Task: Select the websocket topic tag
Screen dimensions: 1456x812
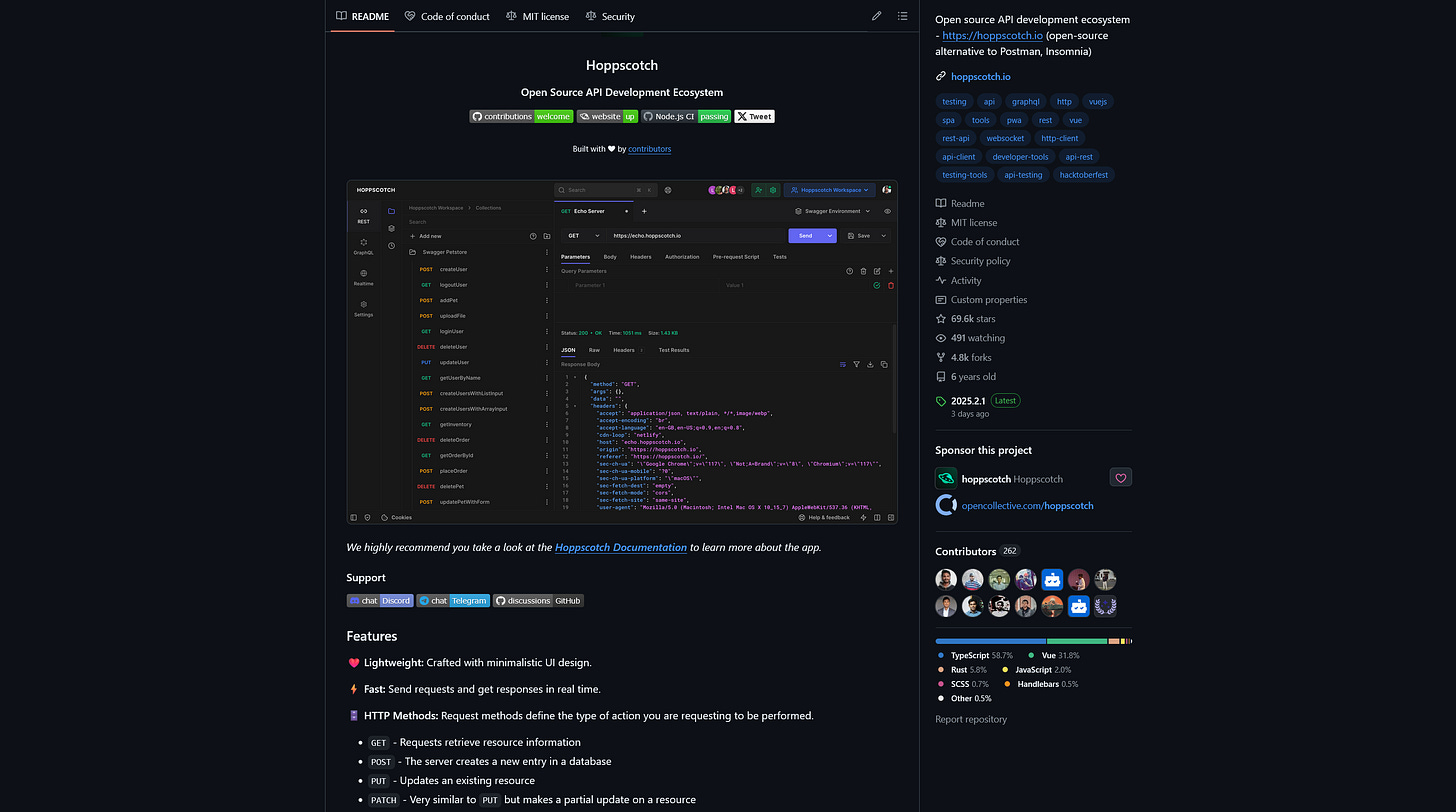Action: coord(1005,138)
